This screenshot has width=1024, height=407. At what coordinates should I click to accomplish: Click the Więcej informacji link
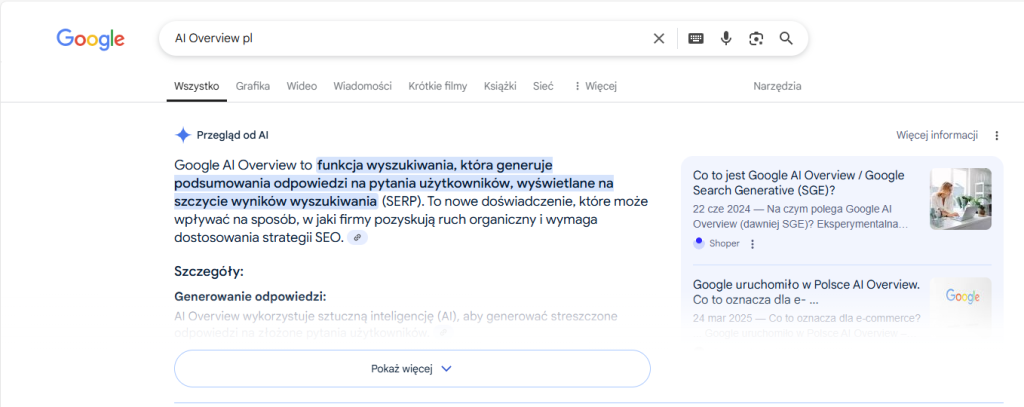click(937, 135)
